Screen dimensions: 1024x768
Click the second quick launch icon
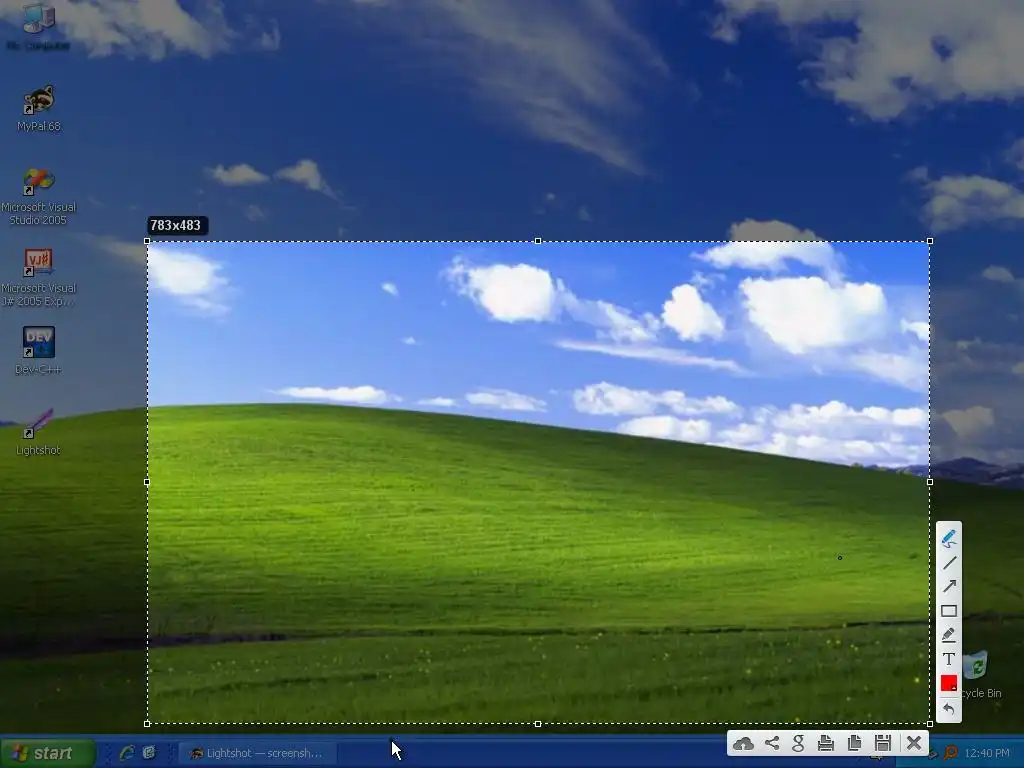pos(150,753)
